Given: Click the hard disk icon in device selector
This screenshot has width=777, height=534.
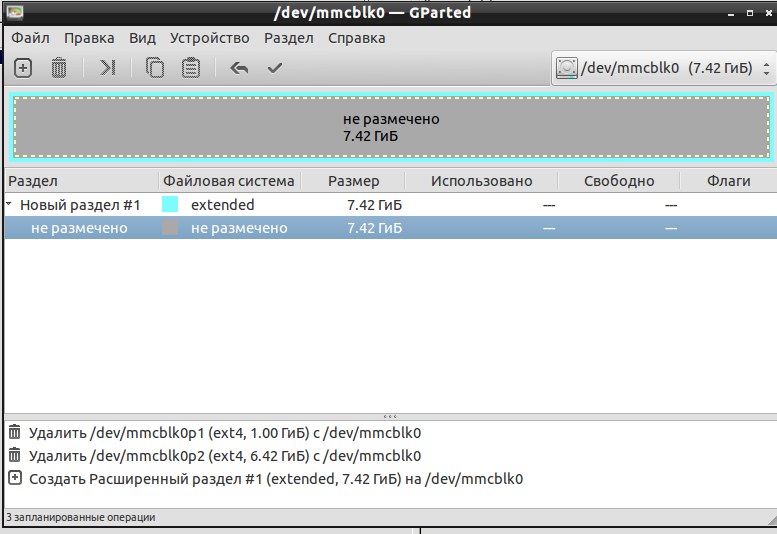Looking at the screenshot, I should [x=566, y=68].
